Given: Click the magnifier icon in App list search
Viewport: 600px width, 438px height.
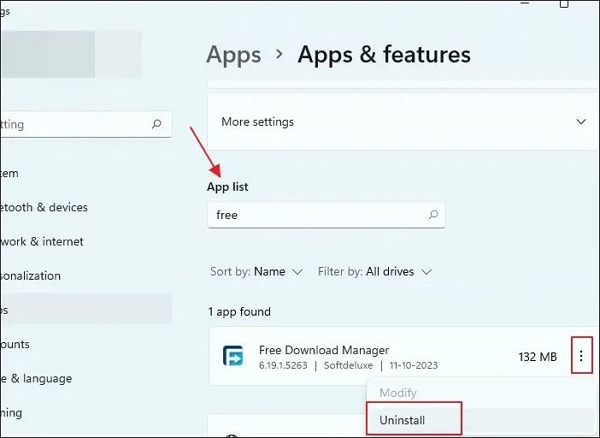Looking at the screenshot, I should coord(433,214).
